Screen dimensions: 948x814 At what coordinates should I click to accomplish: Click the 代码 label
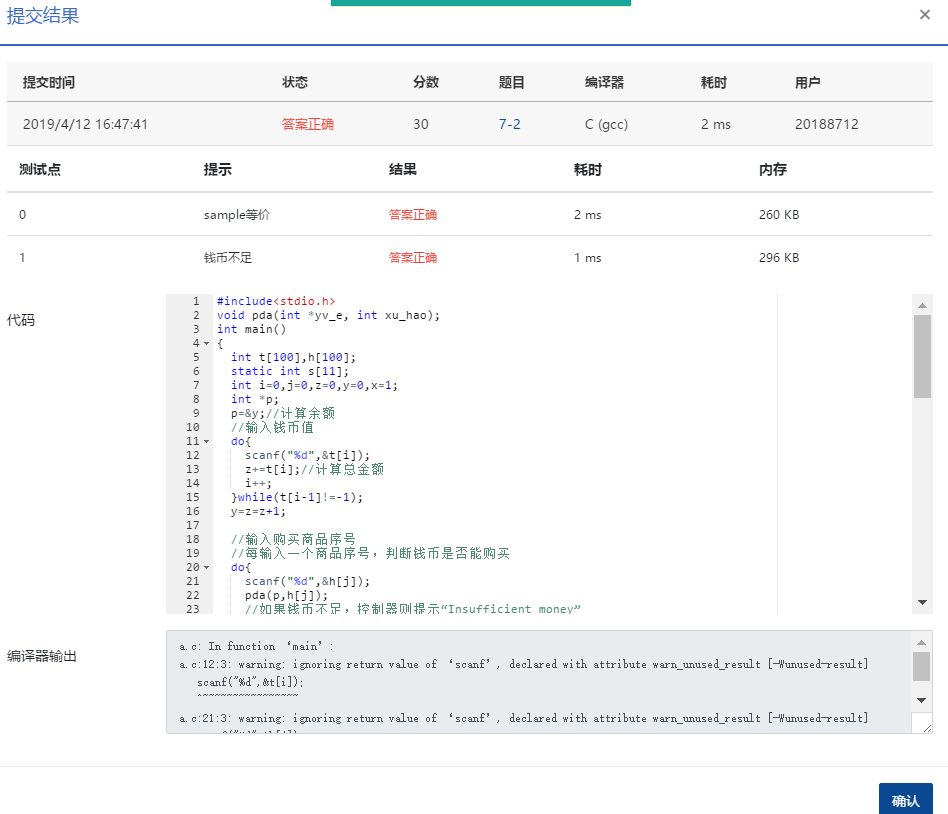[x=21, y=320]
